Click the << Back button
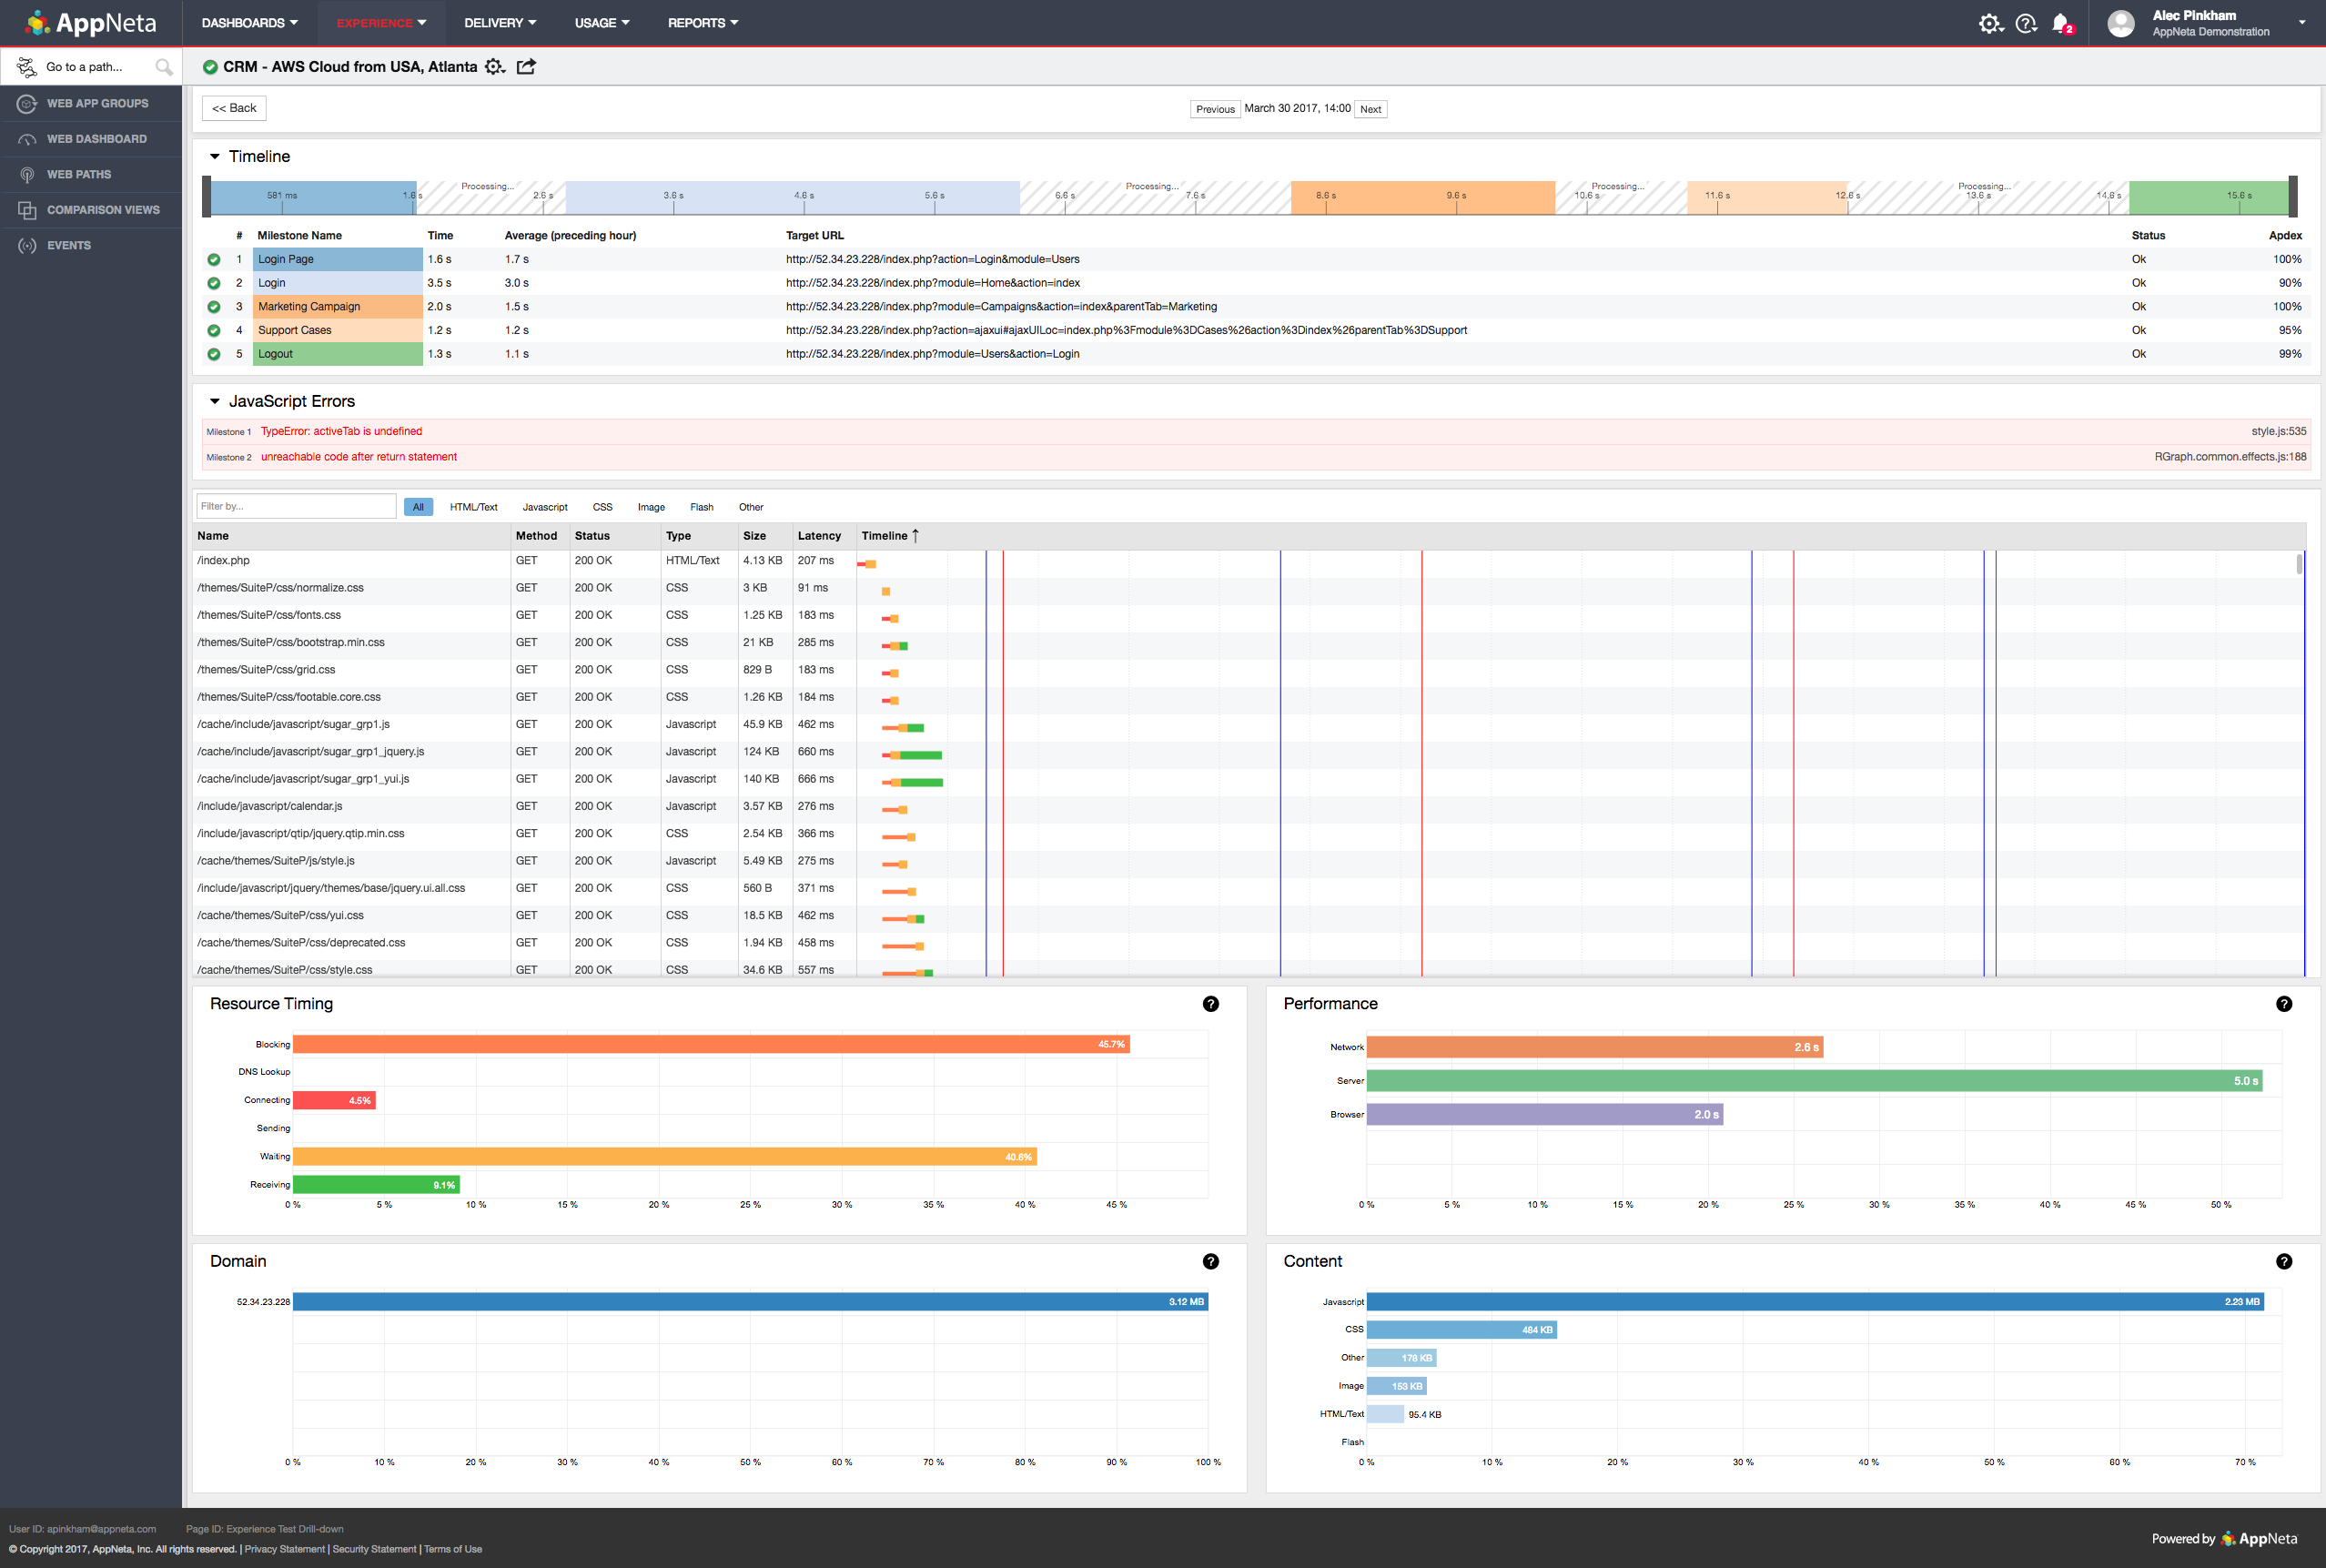 (234, 108)
